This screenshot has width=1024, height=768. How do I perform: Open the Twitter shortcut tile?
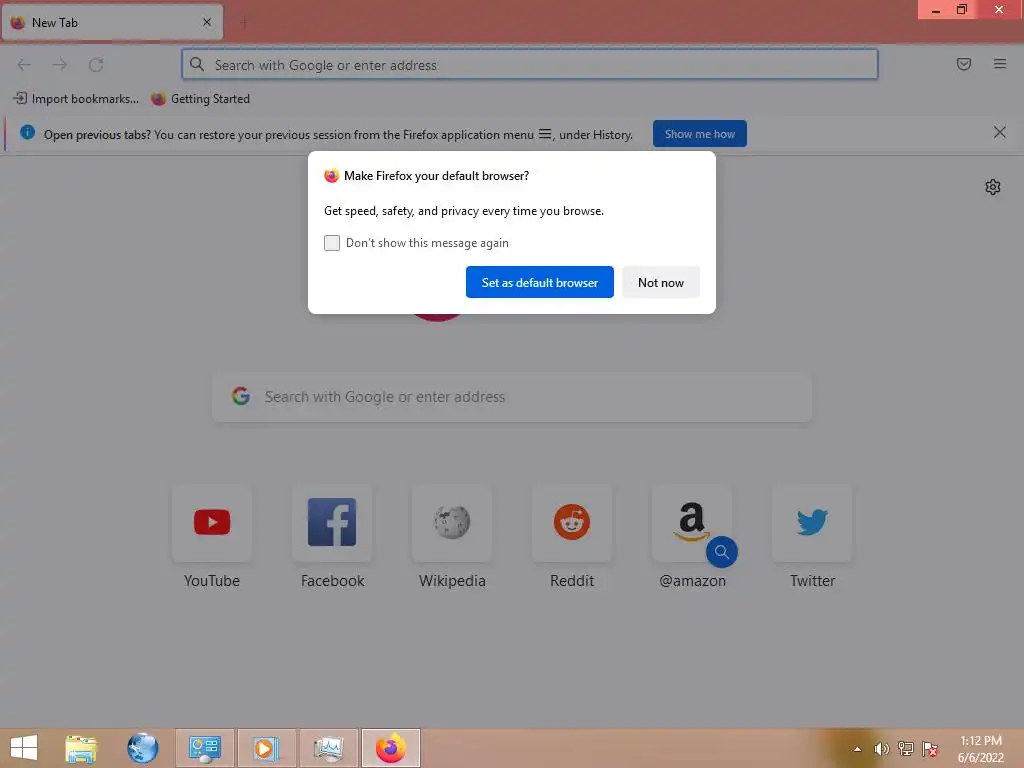tap(812, 522)
